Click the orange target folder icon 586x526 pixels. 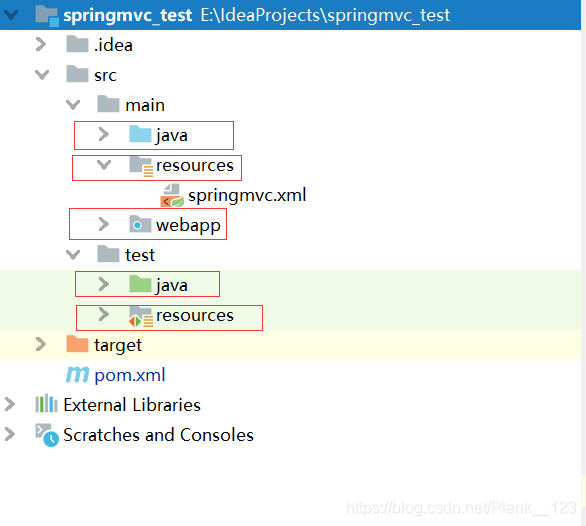[x=77, y=344]
